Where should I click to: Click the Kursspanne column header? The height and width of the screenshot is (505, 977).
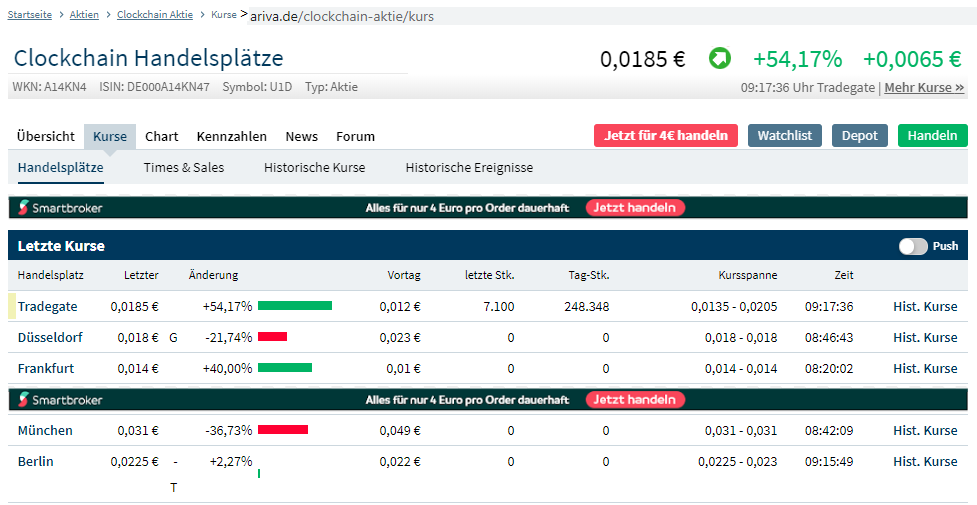tap(748, 275)
